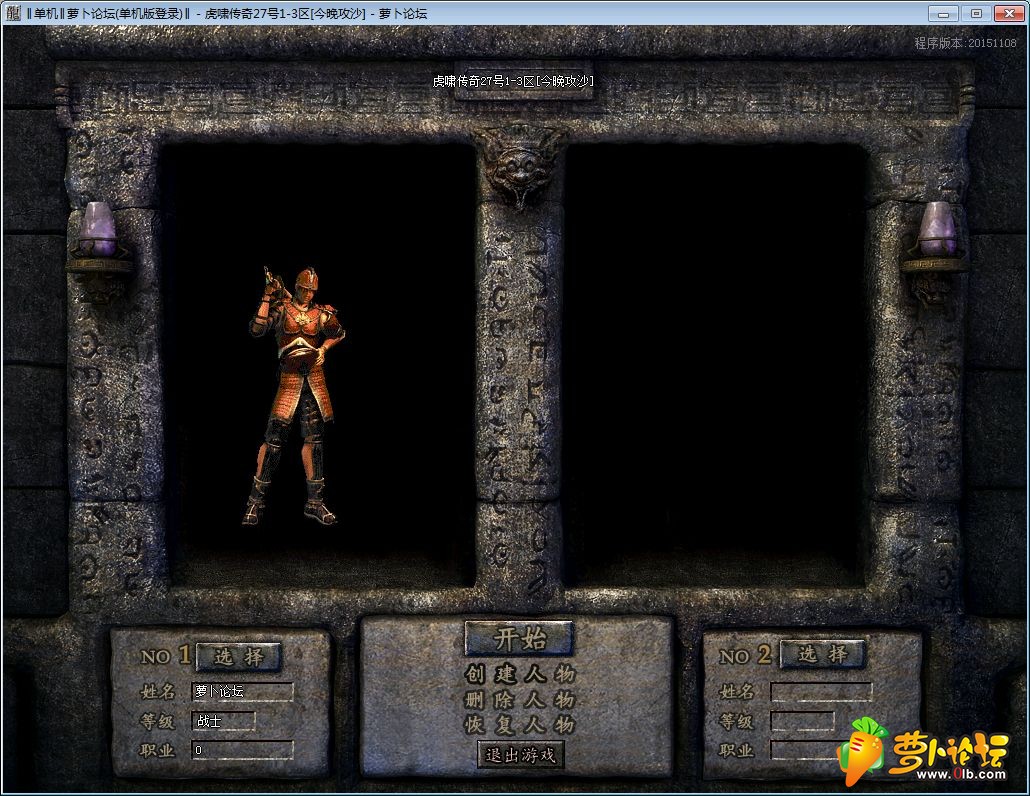Click 创建人物 to create a character
The image size is (1030, 796).
[x=520, y=673]
